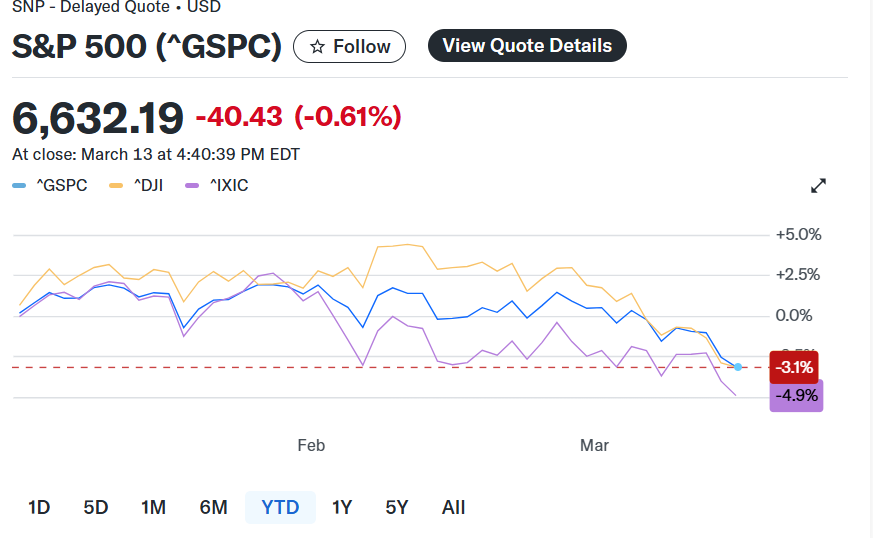Click the blue endpoint dot on chart
Image resolution: width=873 pixels, height=538 pixels.
coord(738,367)
